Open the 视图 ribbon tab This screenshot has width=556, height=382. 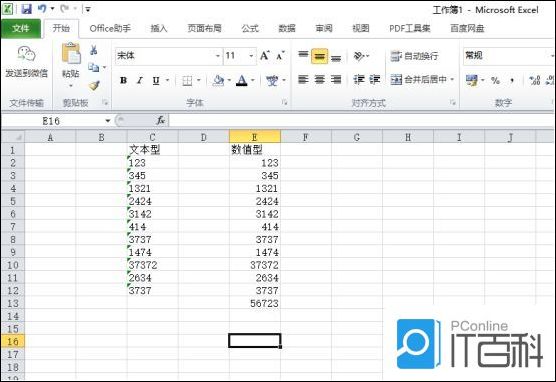pyautogui.click(x=361, y=28)
